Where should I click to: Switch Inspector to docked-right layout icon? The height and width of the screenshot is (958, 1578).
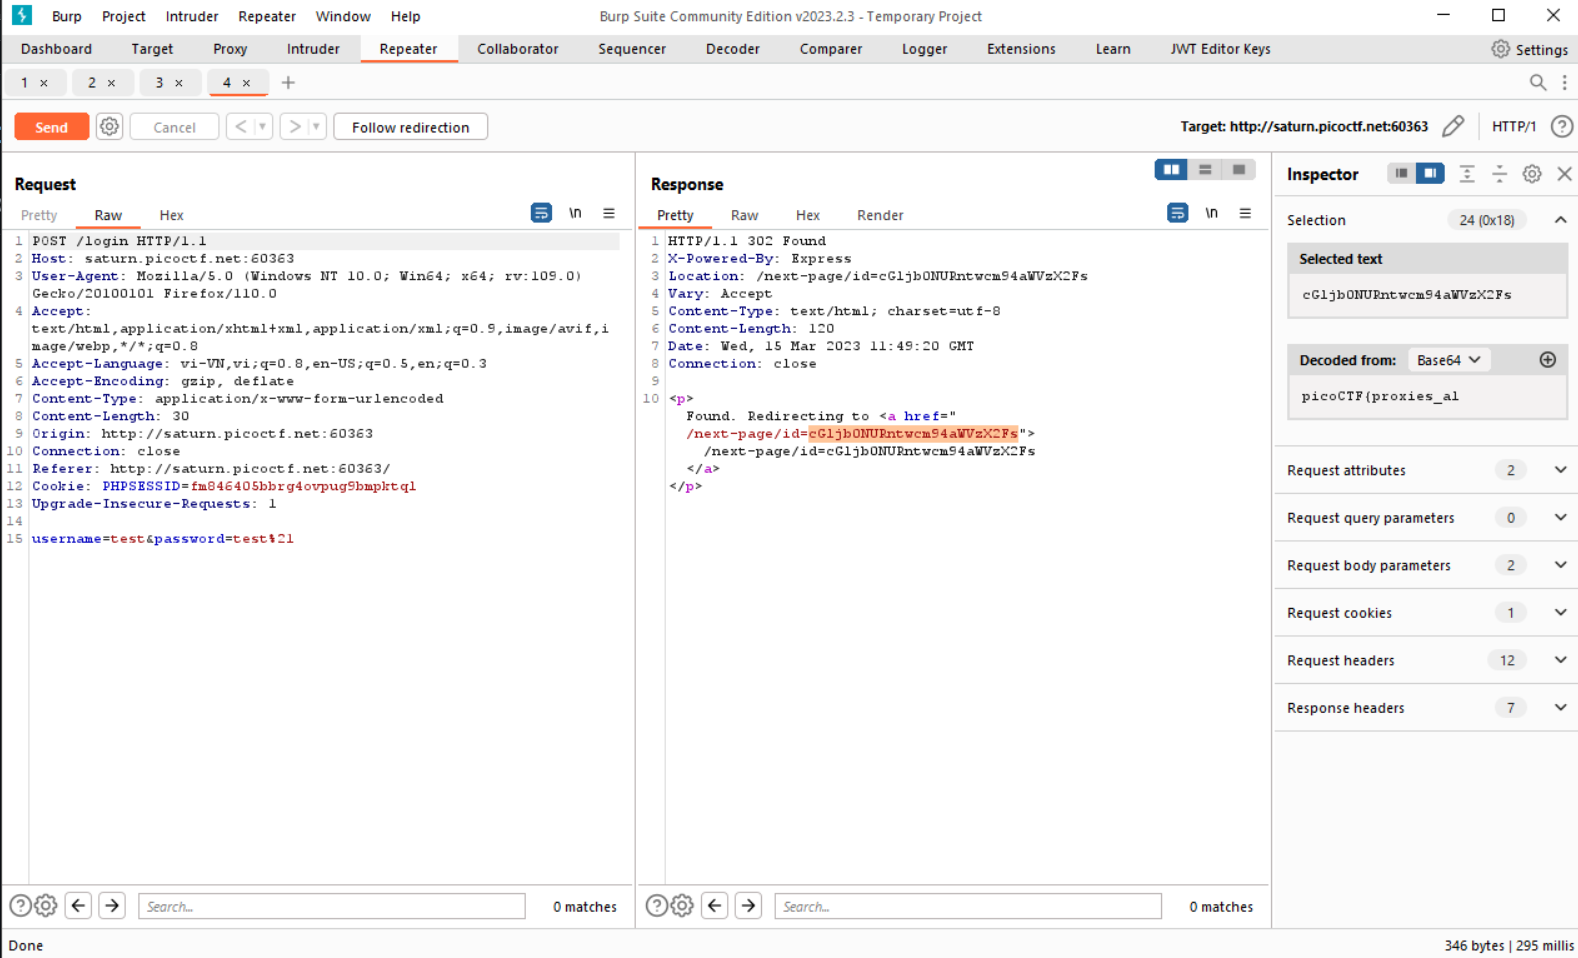(x=1430, y=174)
